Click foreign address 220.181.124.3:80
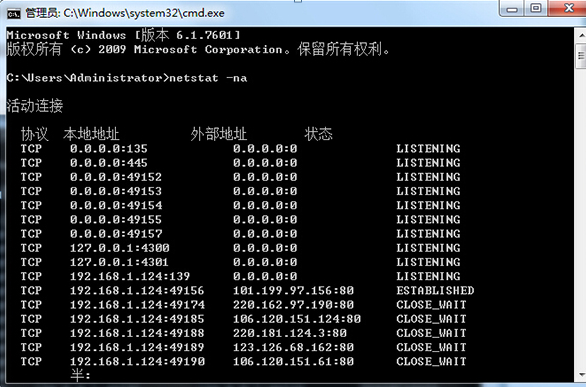The width and height of the screenshot is (586, 387). click(290, 333)
